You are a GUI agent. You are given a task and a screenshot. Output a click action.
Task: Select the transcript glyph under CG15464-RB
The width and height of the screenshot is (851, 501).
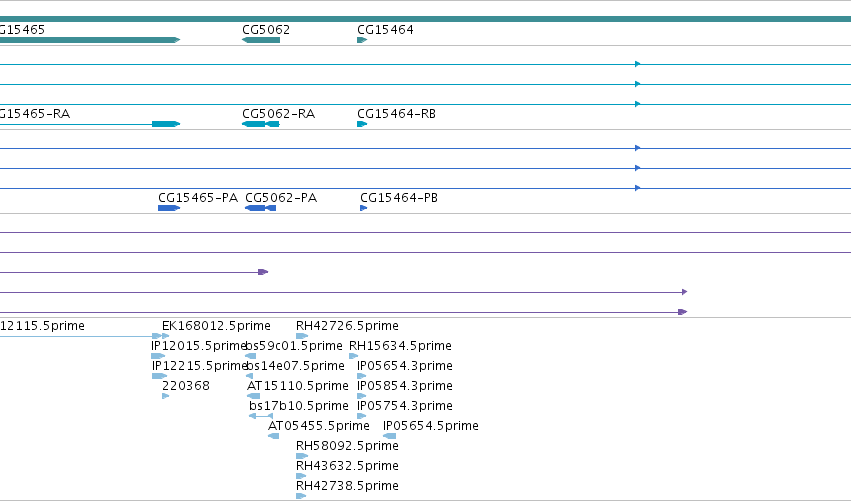click(x=362, y=124)
